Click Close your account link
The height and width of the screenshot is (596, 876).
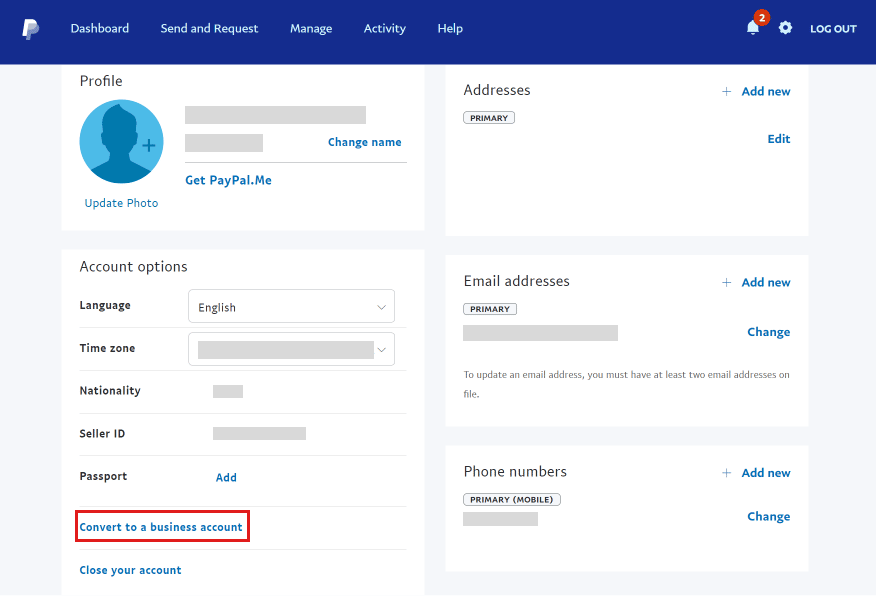[130, 570]
